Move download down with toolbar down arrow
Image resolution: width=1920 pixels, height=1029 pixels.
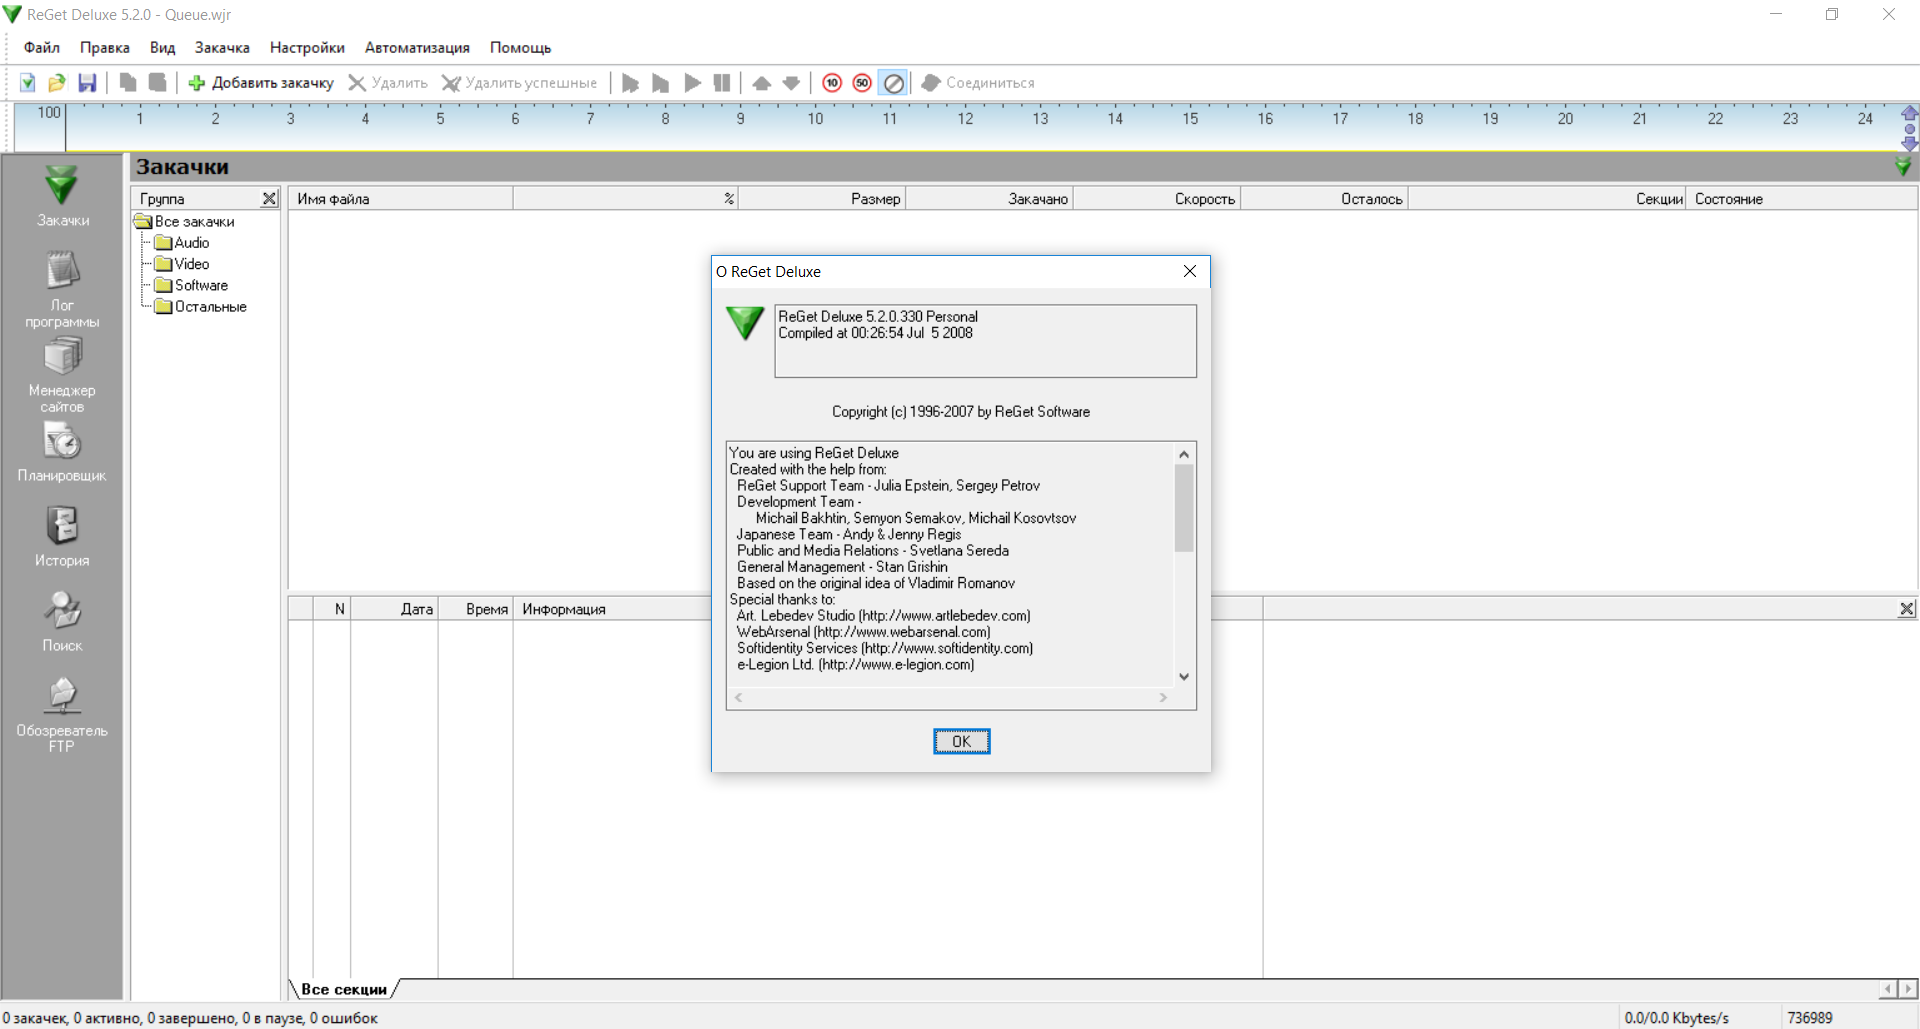click(791, 83)
